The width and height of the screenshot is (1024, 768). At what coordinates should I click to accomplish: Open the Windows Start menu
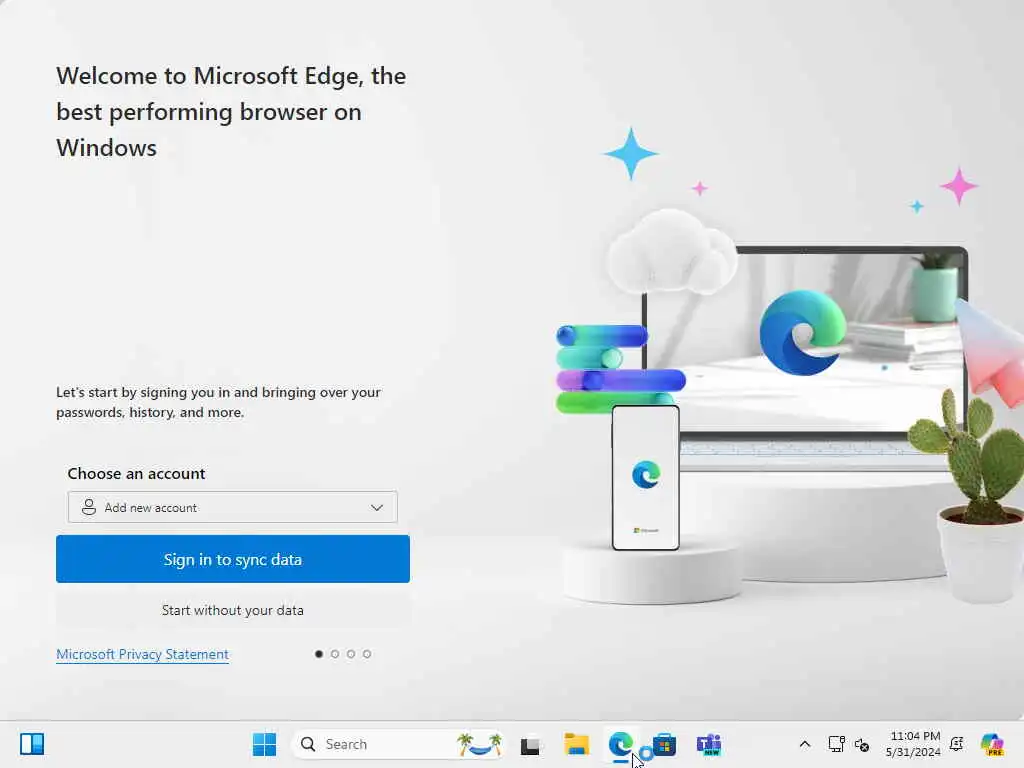(264, 744)
